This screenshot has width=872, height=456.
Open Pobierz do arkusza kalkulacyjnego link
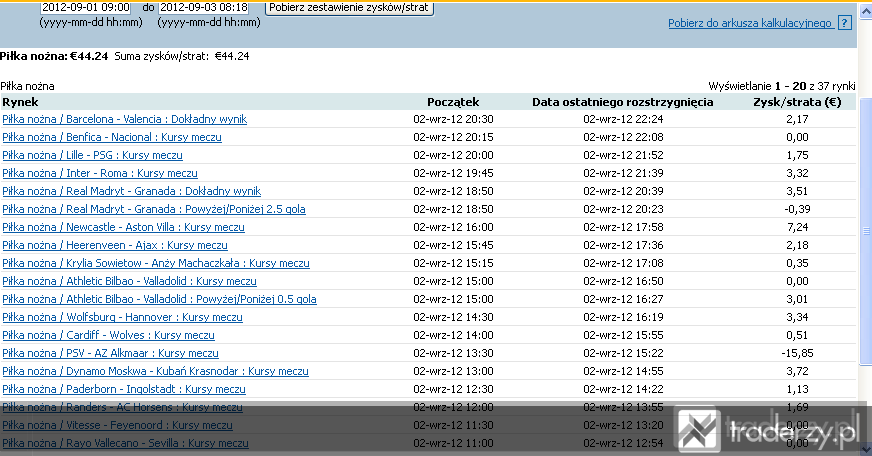pos(750,23)
